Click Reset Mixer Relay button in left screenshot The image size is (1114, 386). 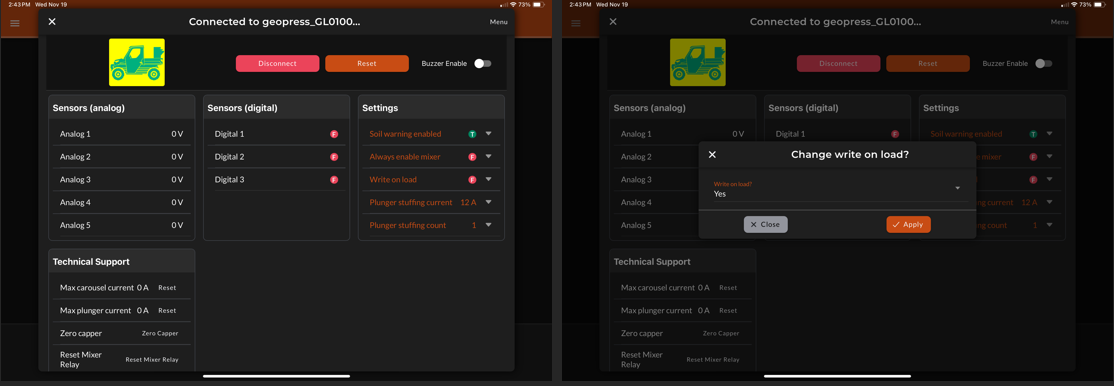point(152,359)
